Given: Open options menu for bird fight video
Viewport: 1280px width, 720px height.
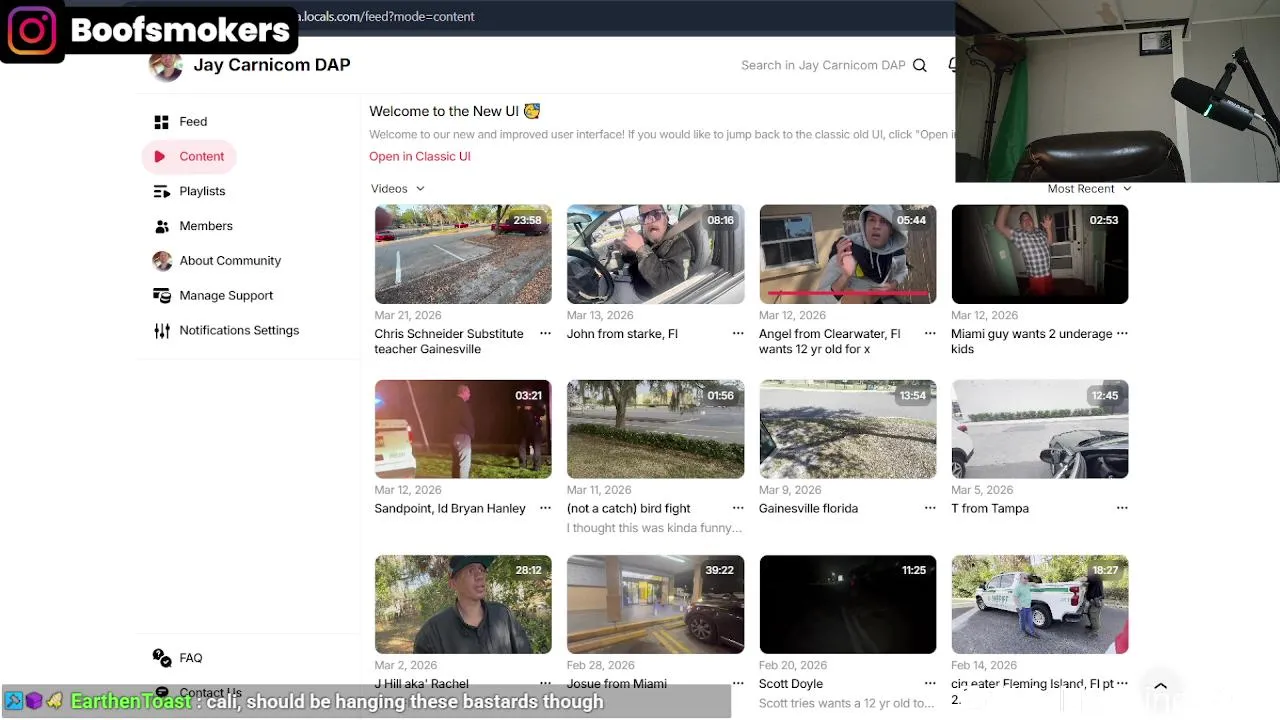Looking at the screenshot, I should point(738,508).
